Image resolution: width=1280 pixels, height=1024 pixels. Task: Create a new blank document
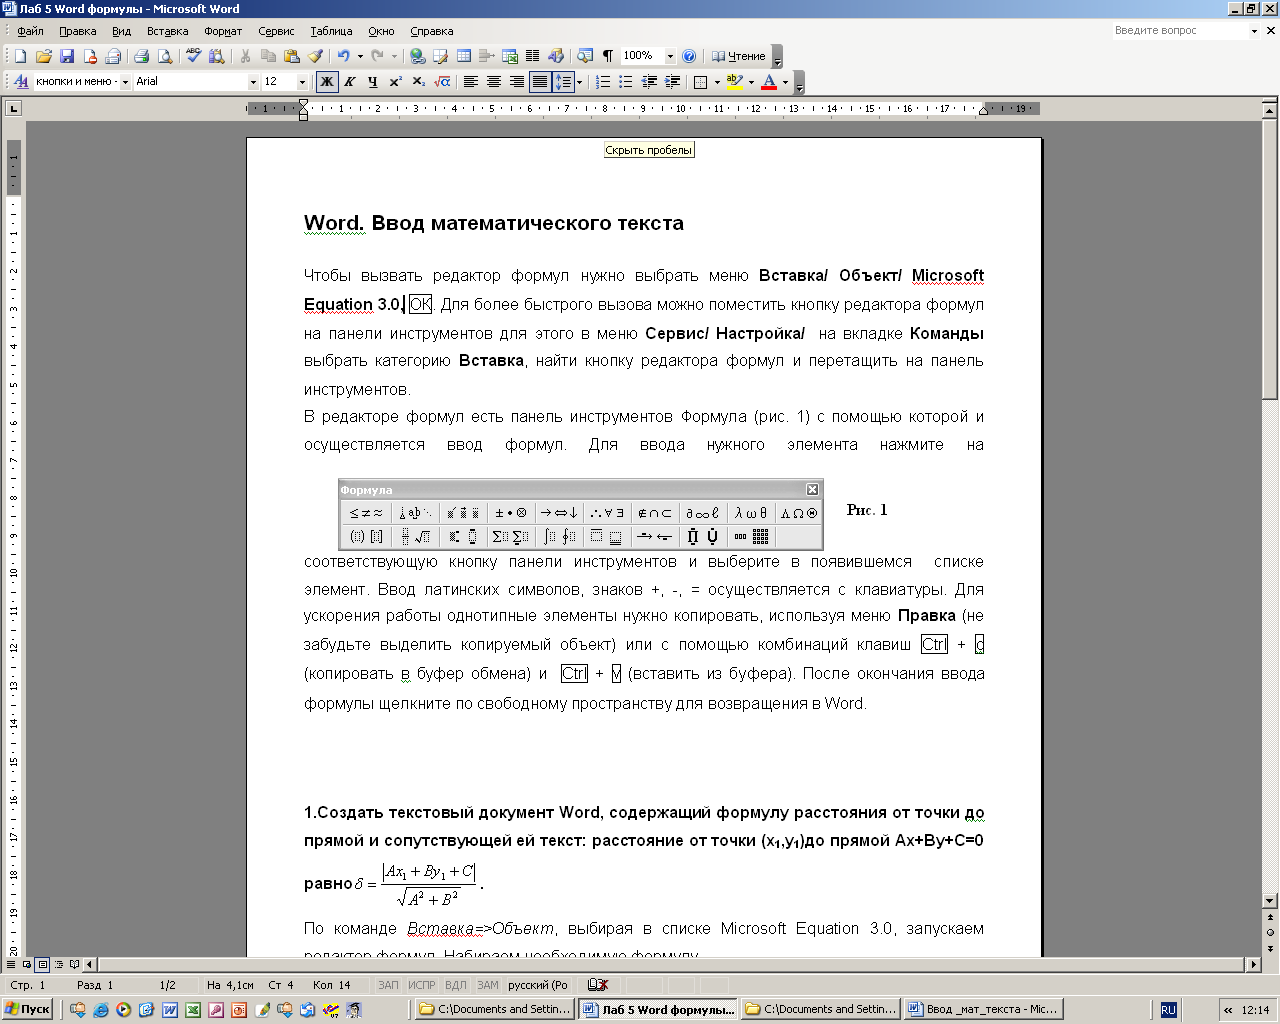click(x=20, y=56)
